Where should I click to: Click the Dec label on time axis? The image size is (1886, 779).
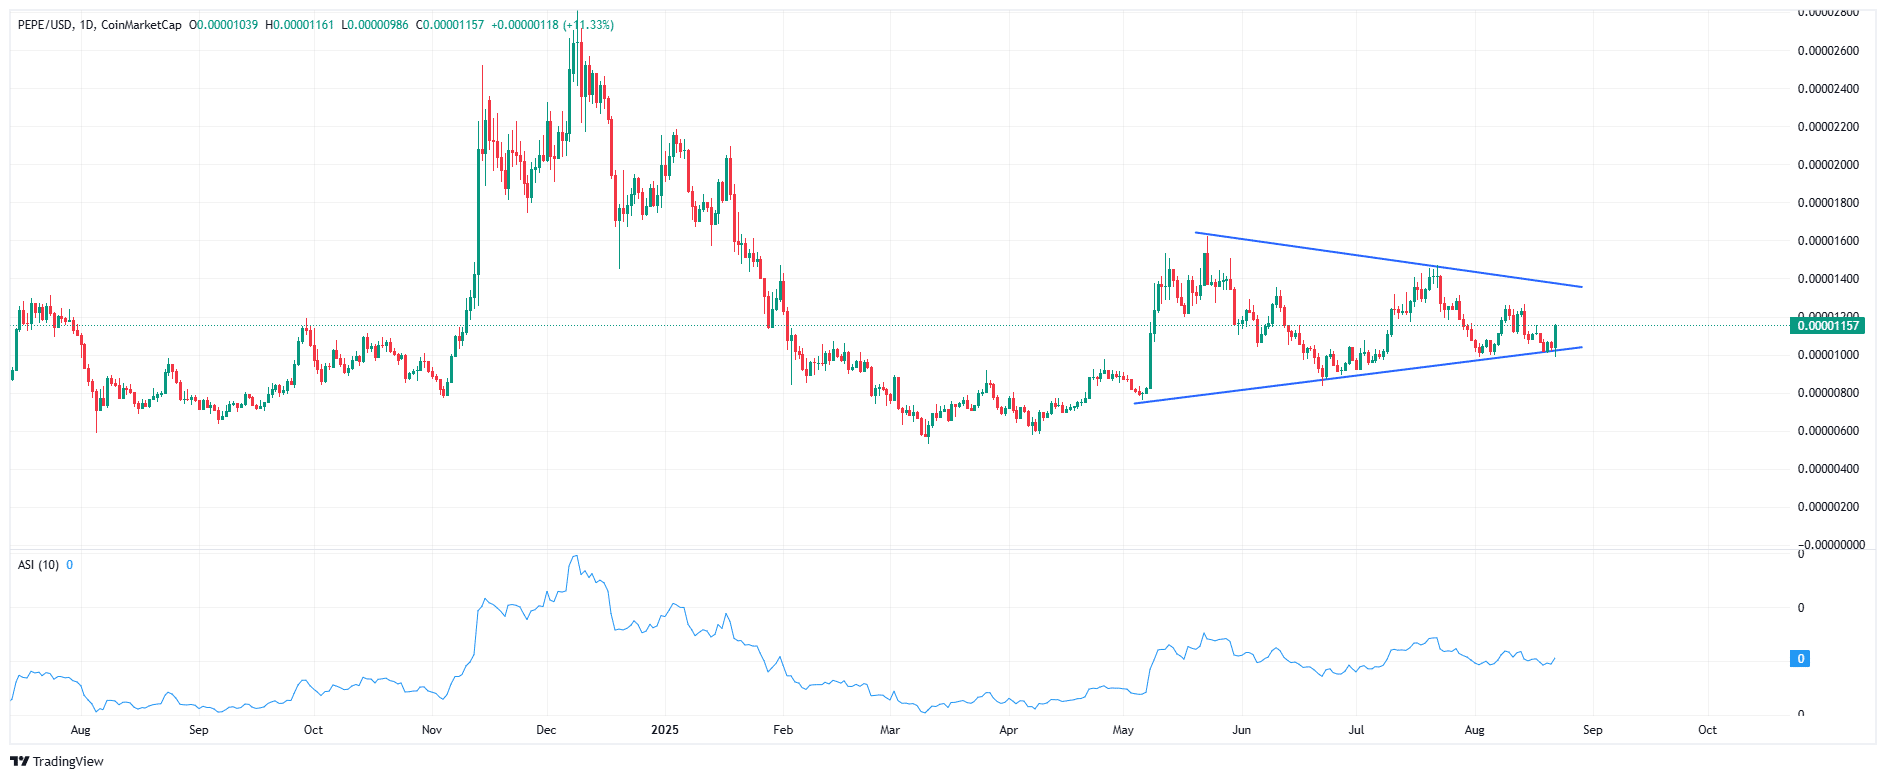(546, 730)
